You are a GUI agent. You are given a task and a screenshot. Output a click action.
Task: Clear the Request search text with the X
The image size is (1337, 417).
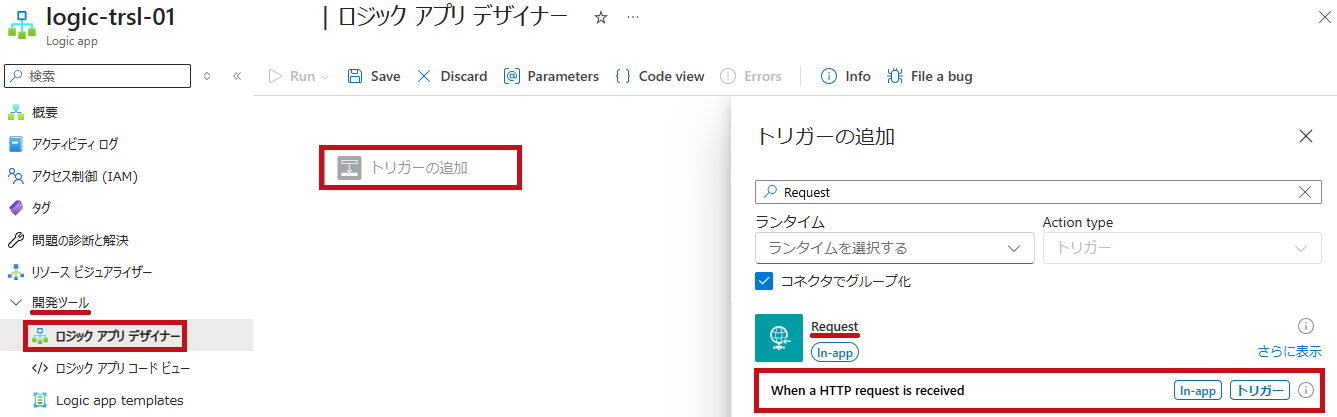coord(1305,192)
